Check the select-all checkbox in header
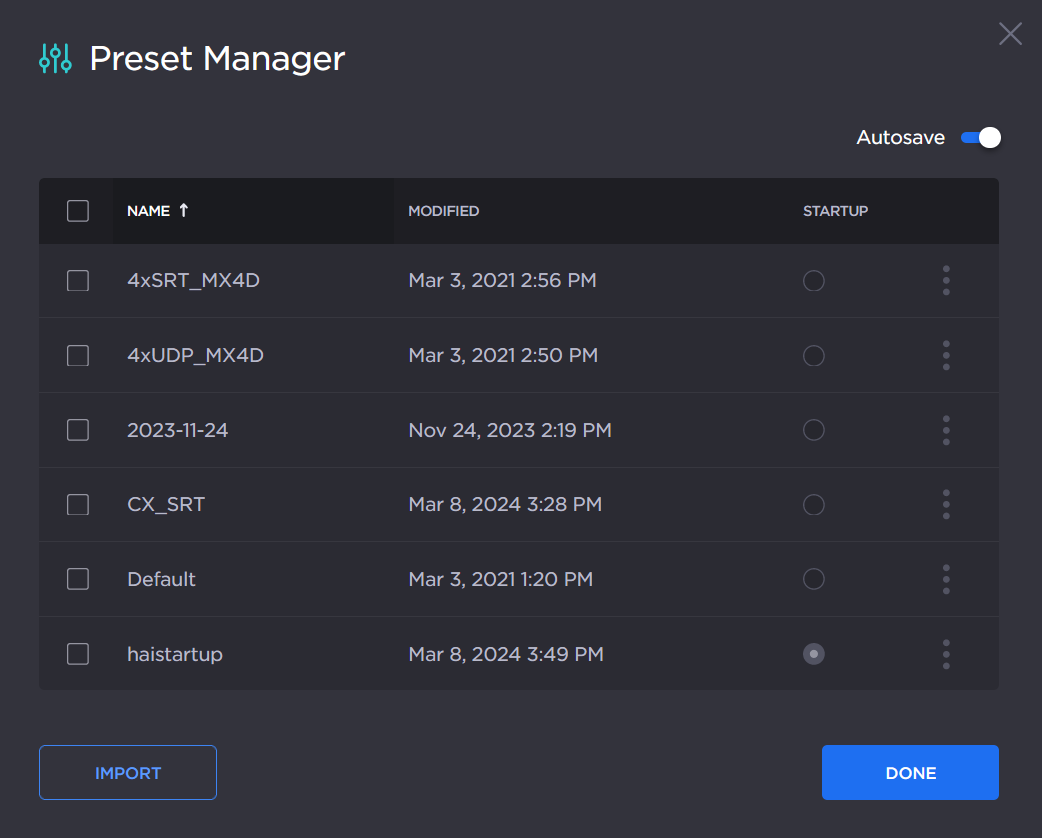The width and height of the screenshot is (1042, 838). 78,211
